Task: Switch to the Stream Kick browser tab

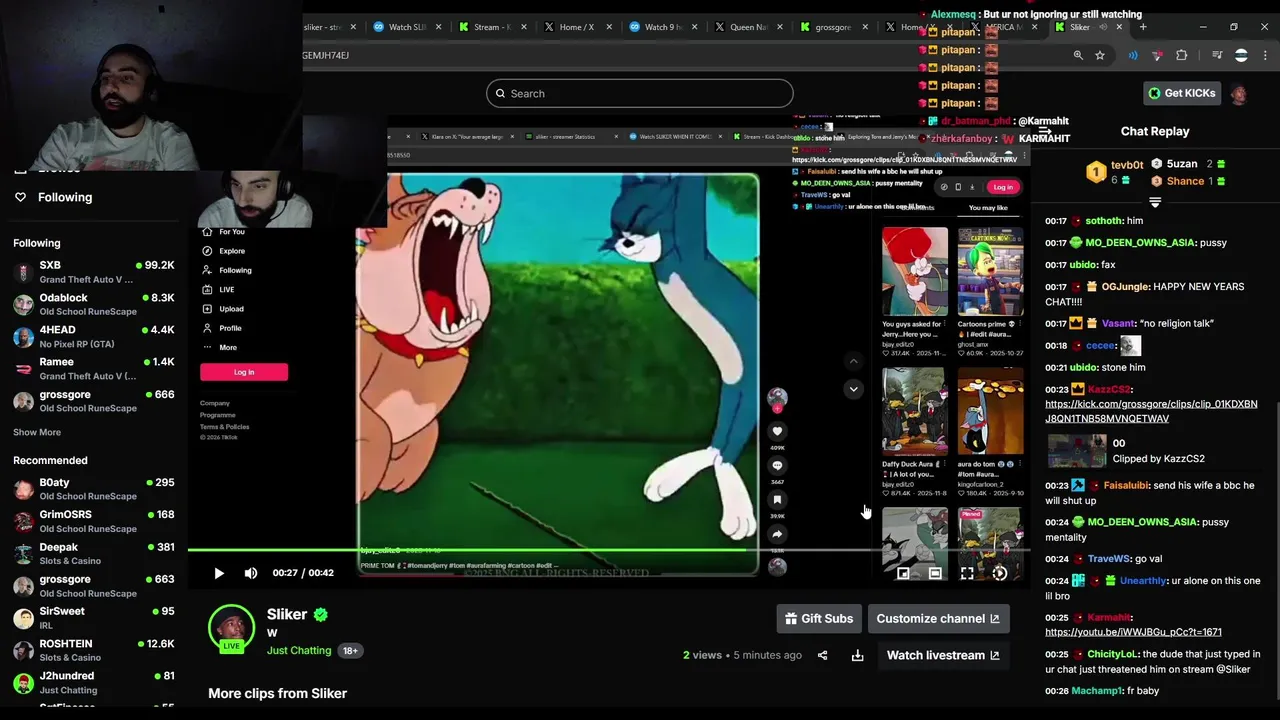Action: tap(490, 27)
